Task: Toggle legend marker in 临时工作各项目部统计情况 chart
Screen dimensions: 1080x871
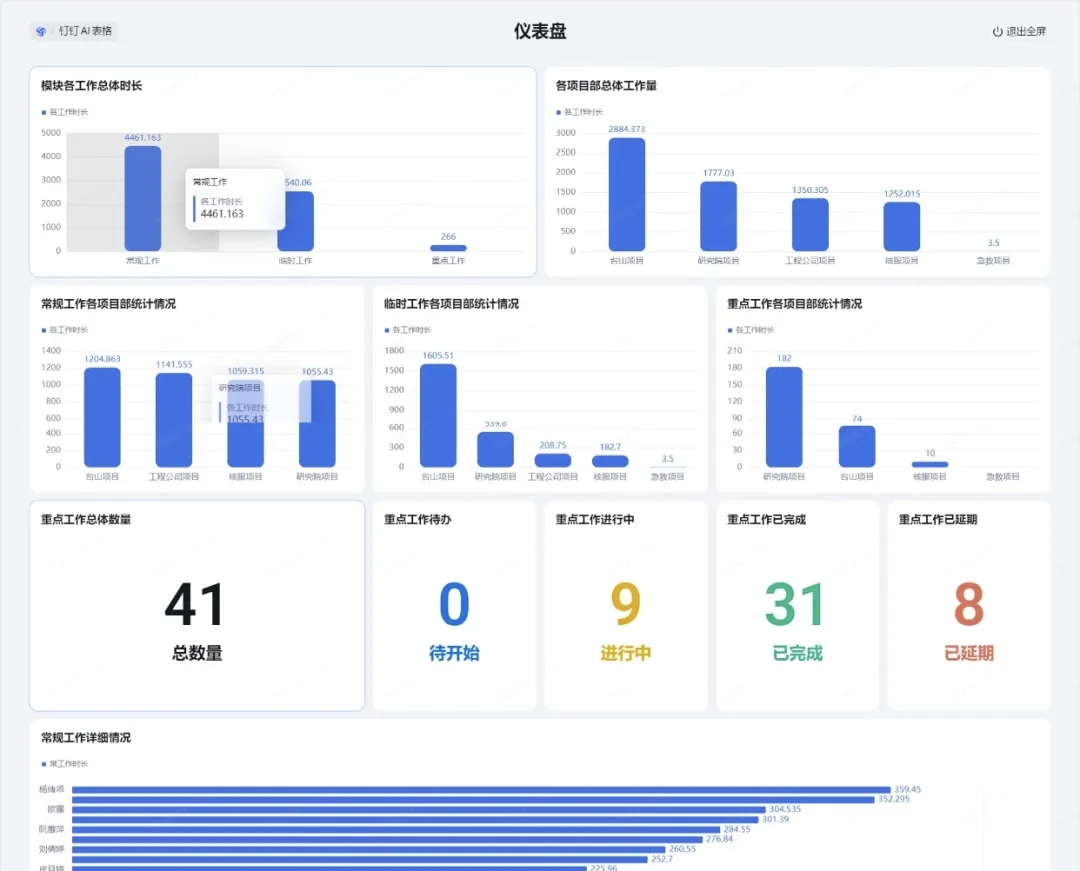Action: pyautogui.click(x=387, y=330)
